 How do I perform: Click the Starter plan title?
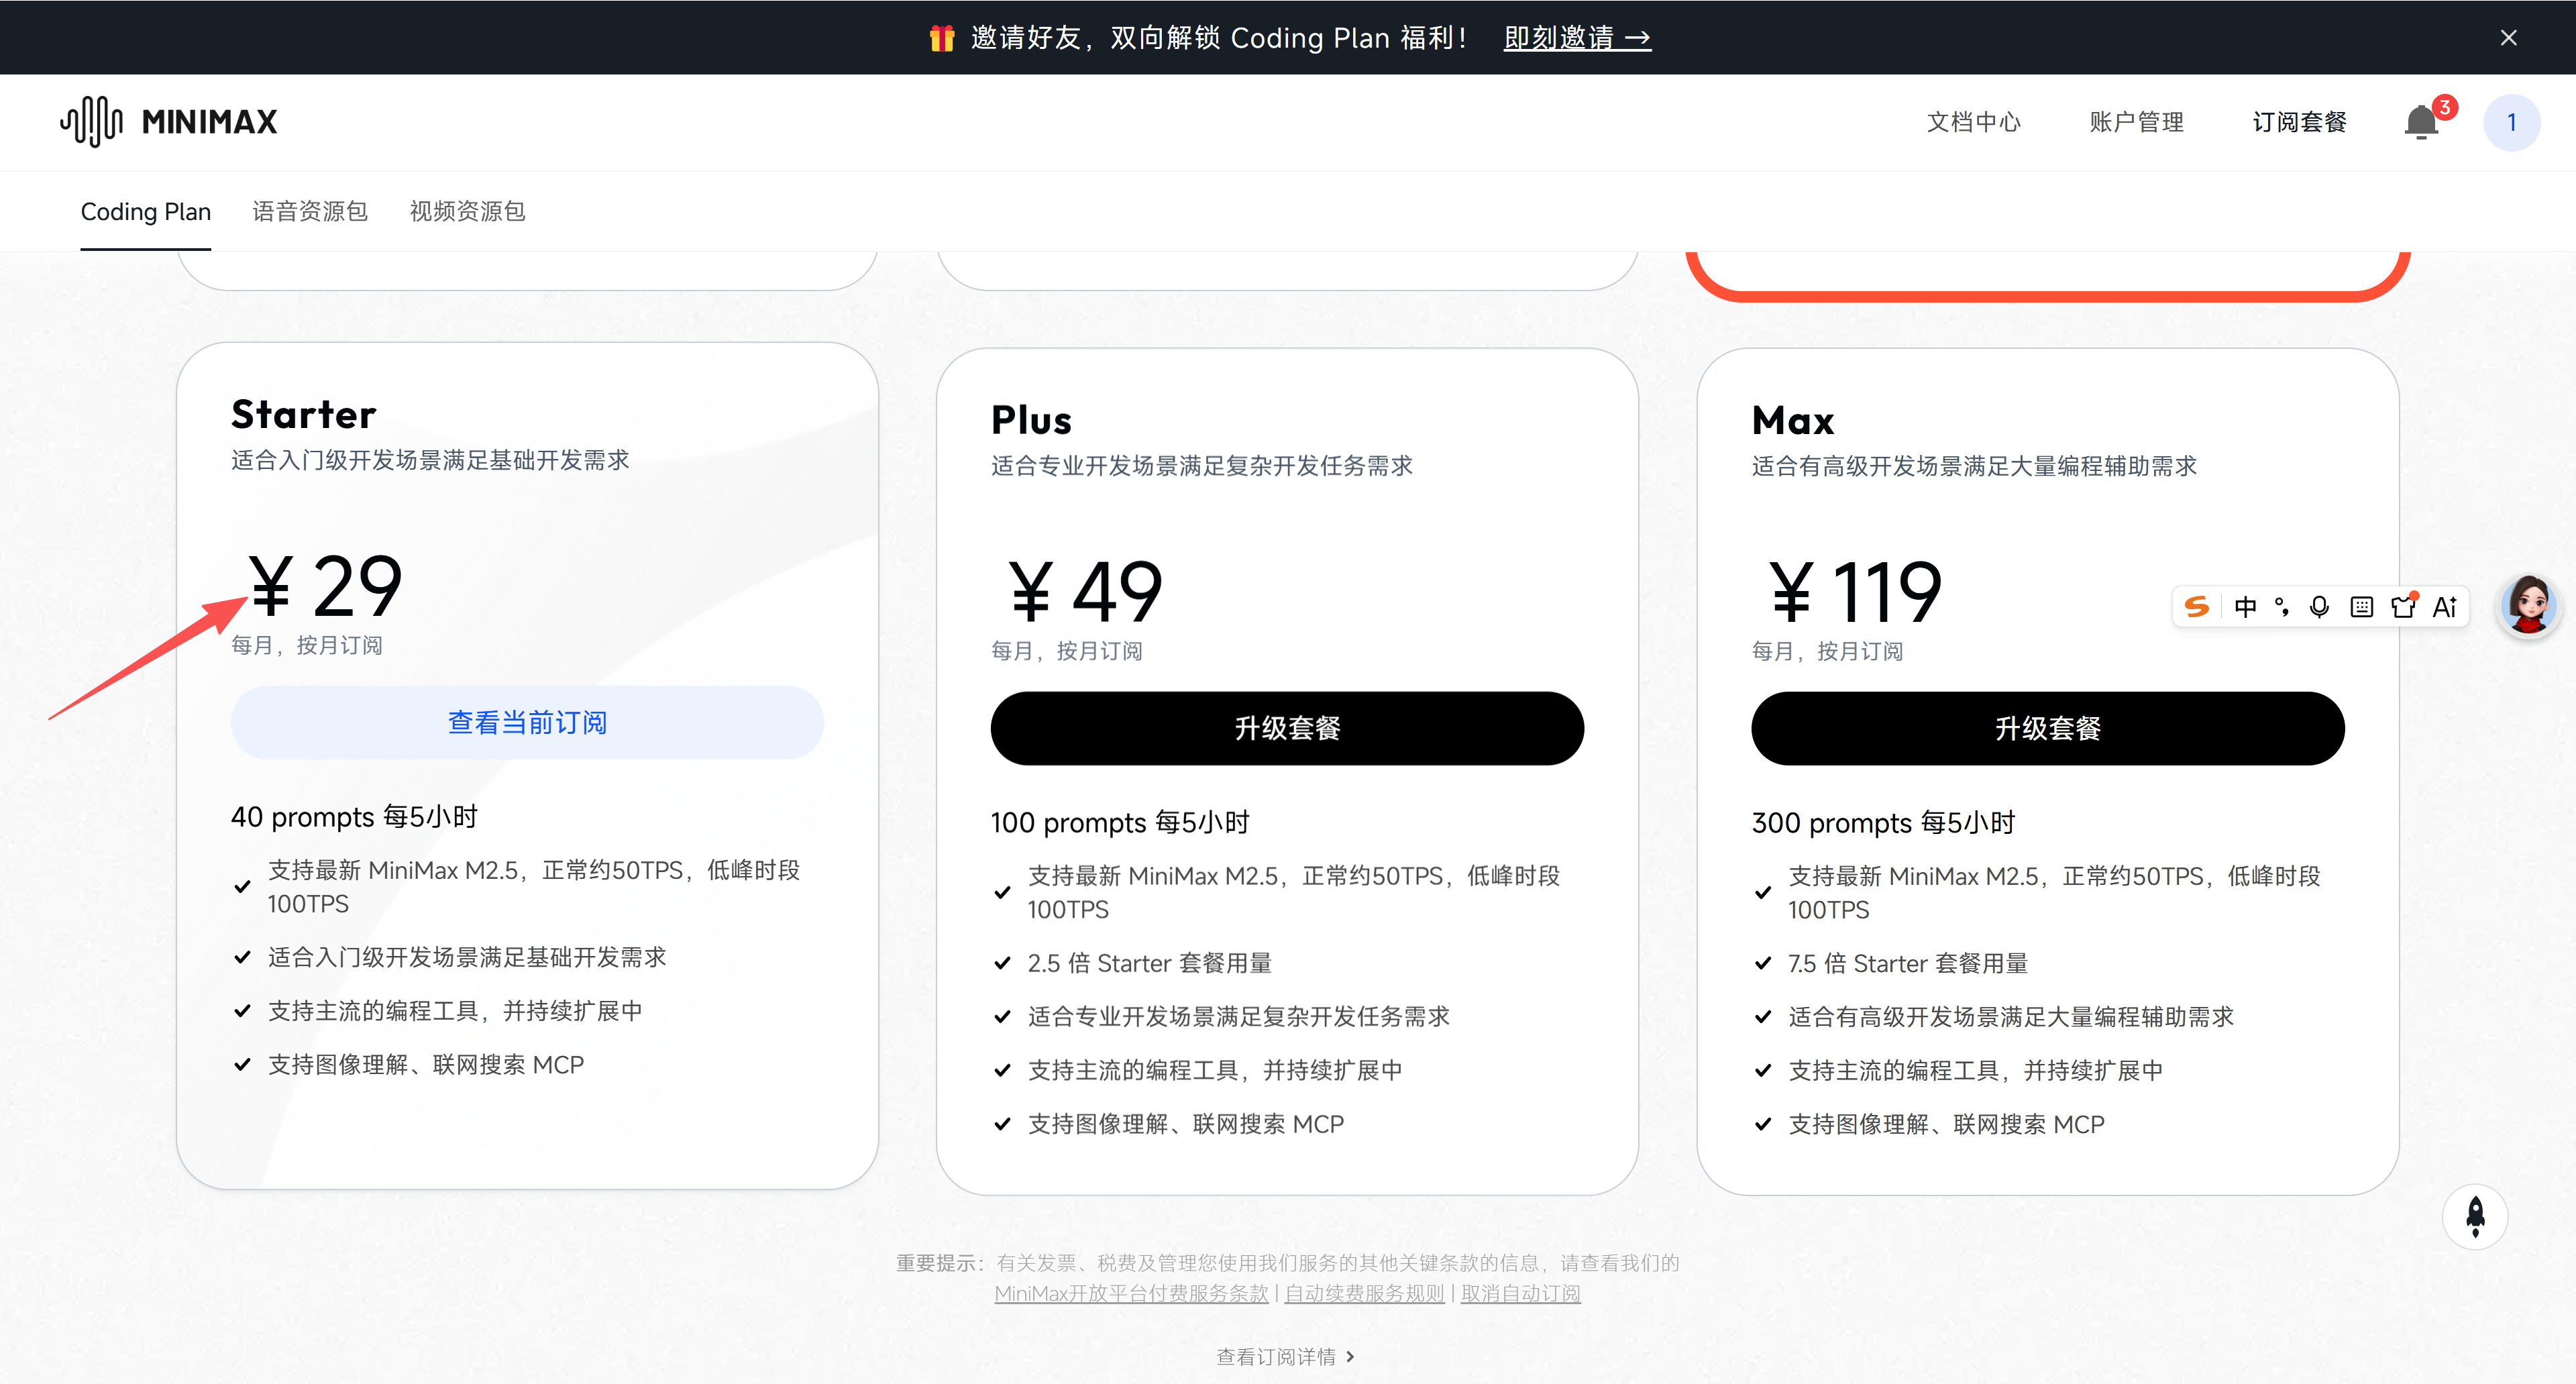[x=304, y=414]
